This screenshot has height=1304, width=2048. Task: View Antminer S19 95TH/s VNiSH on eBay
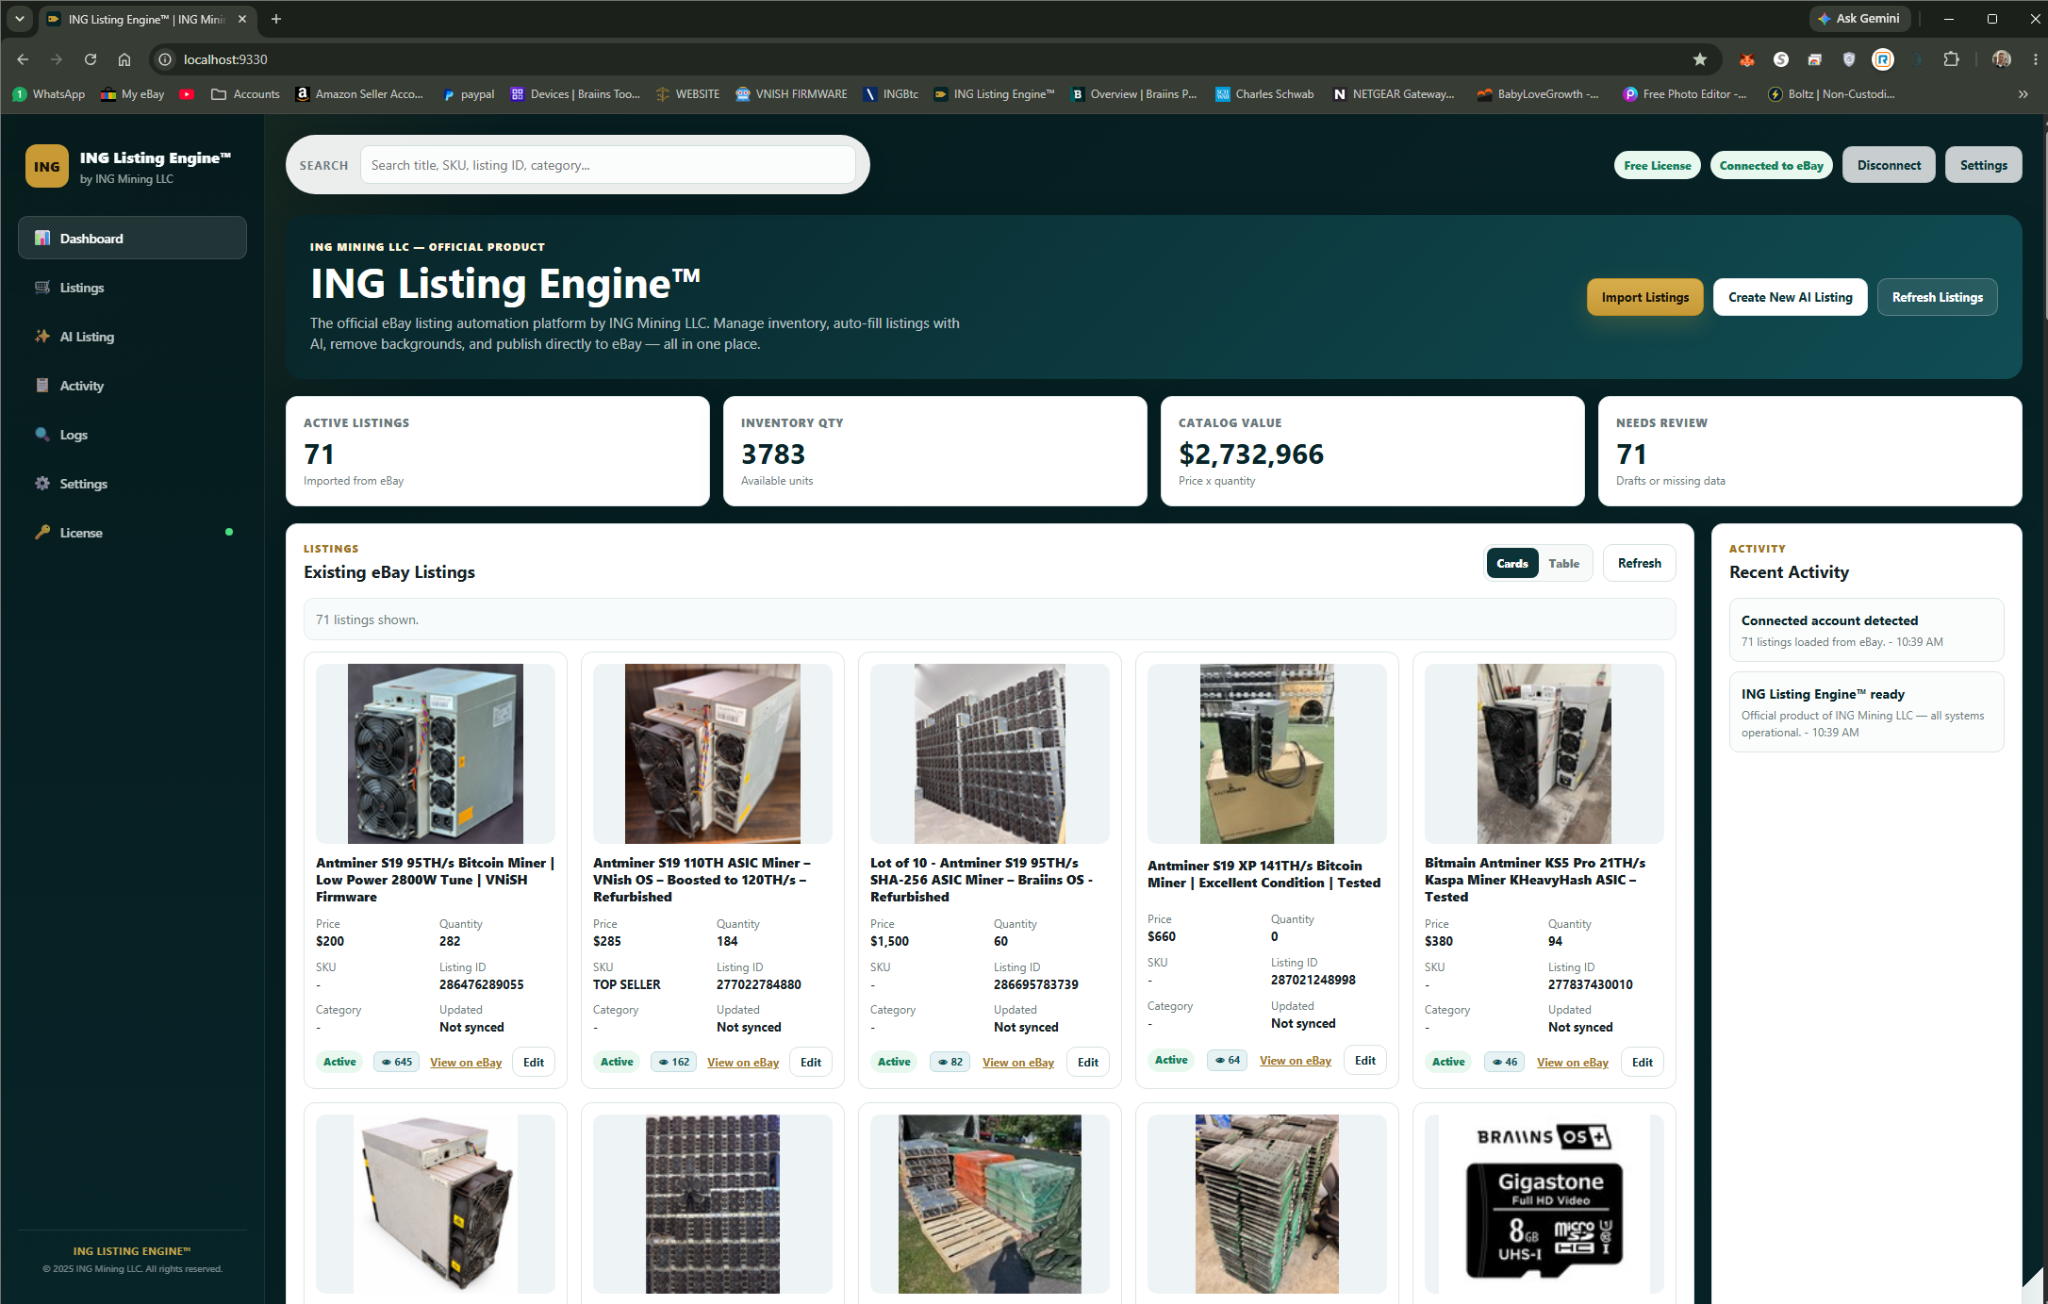[x=466, y=1062]
